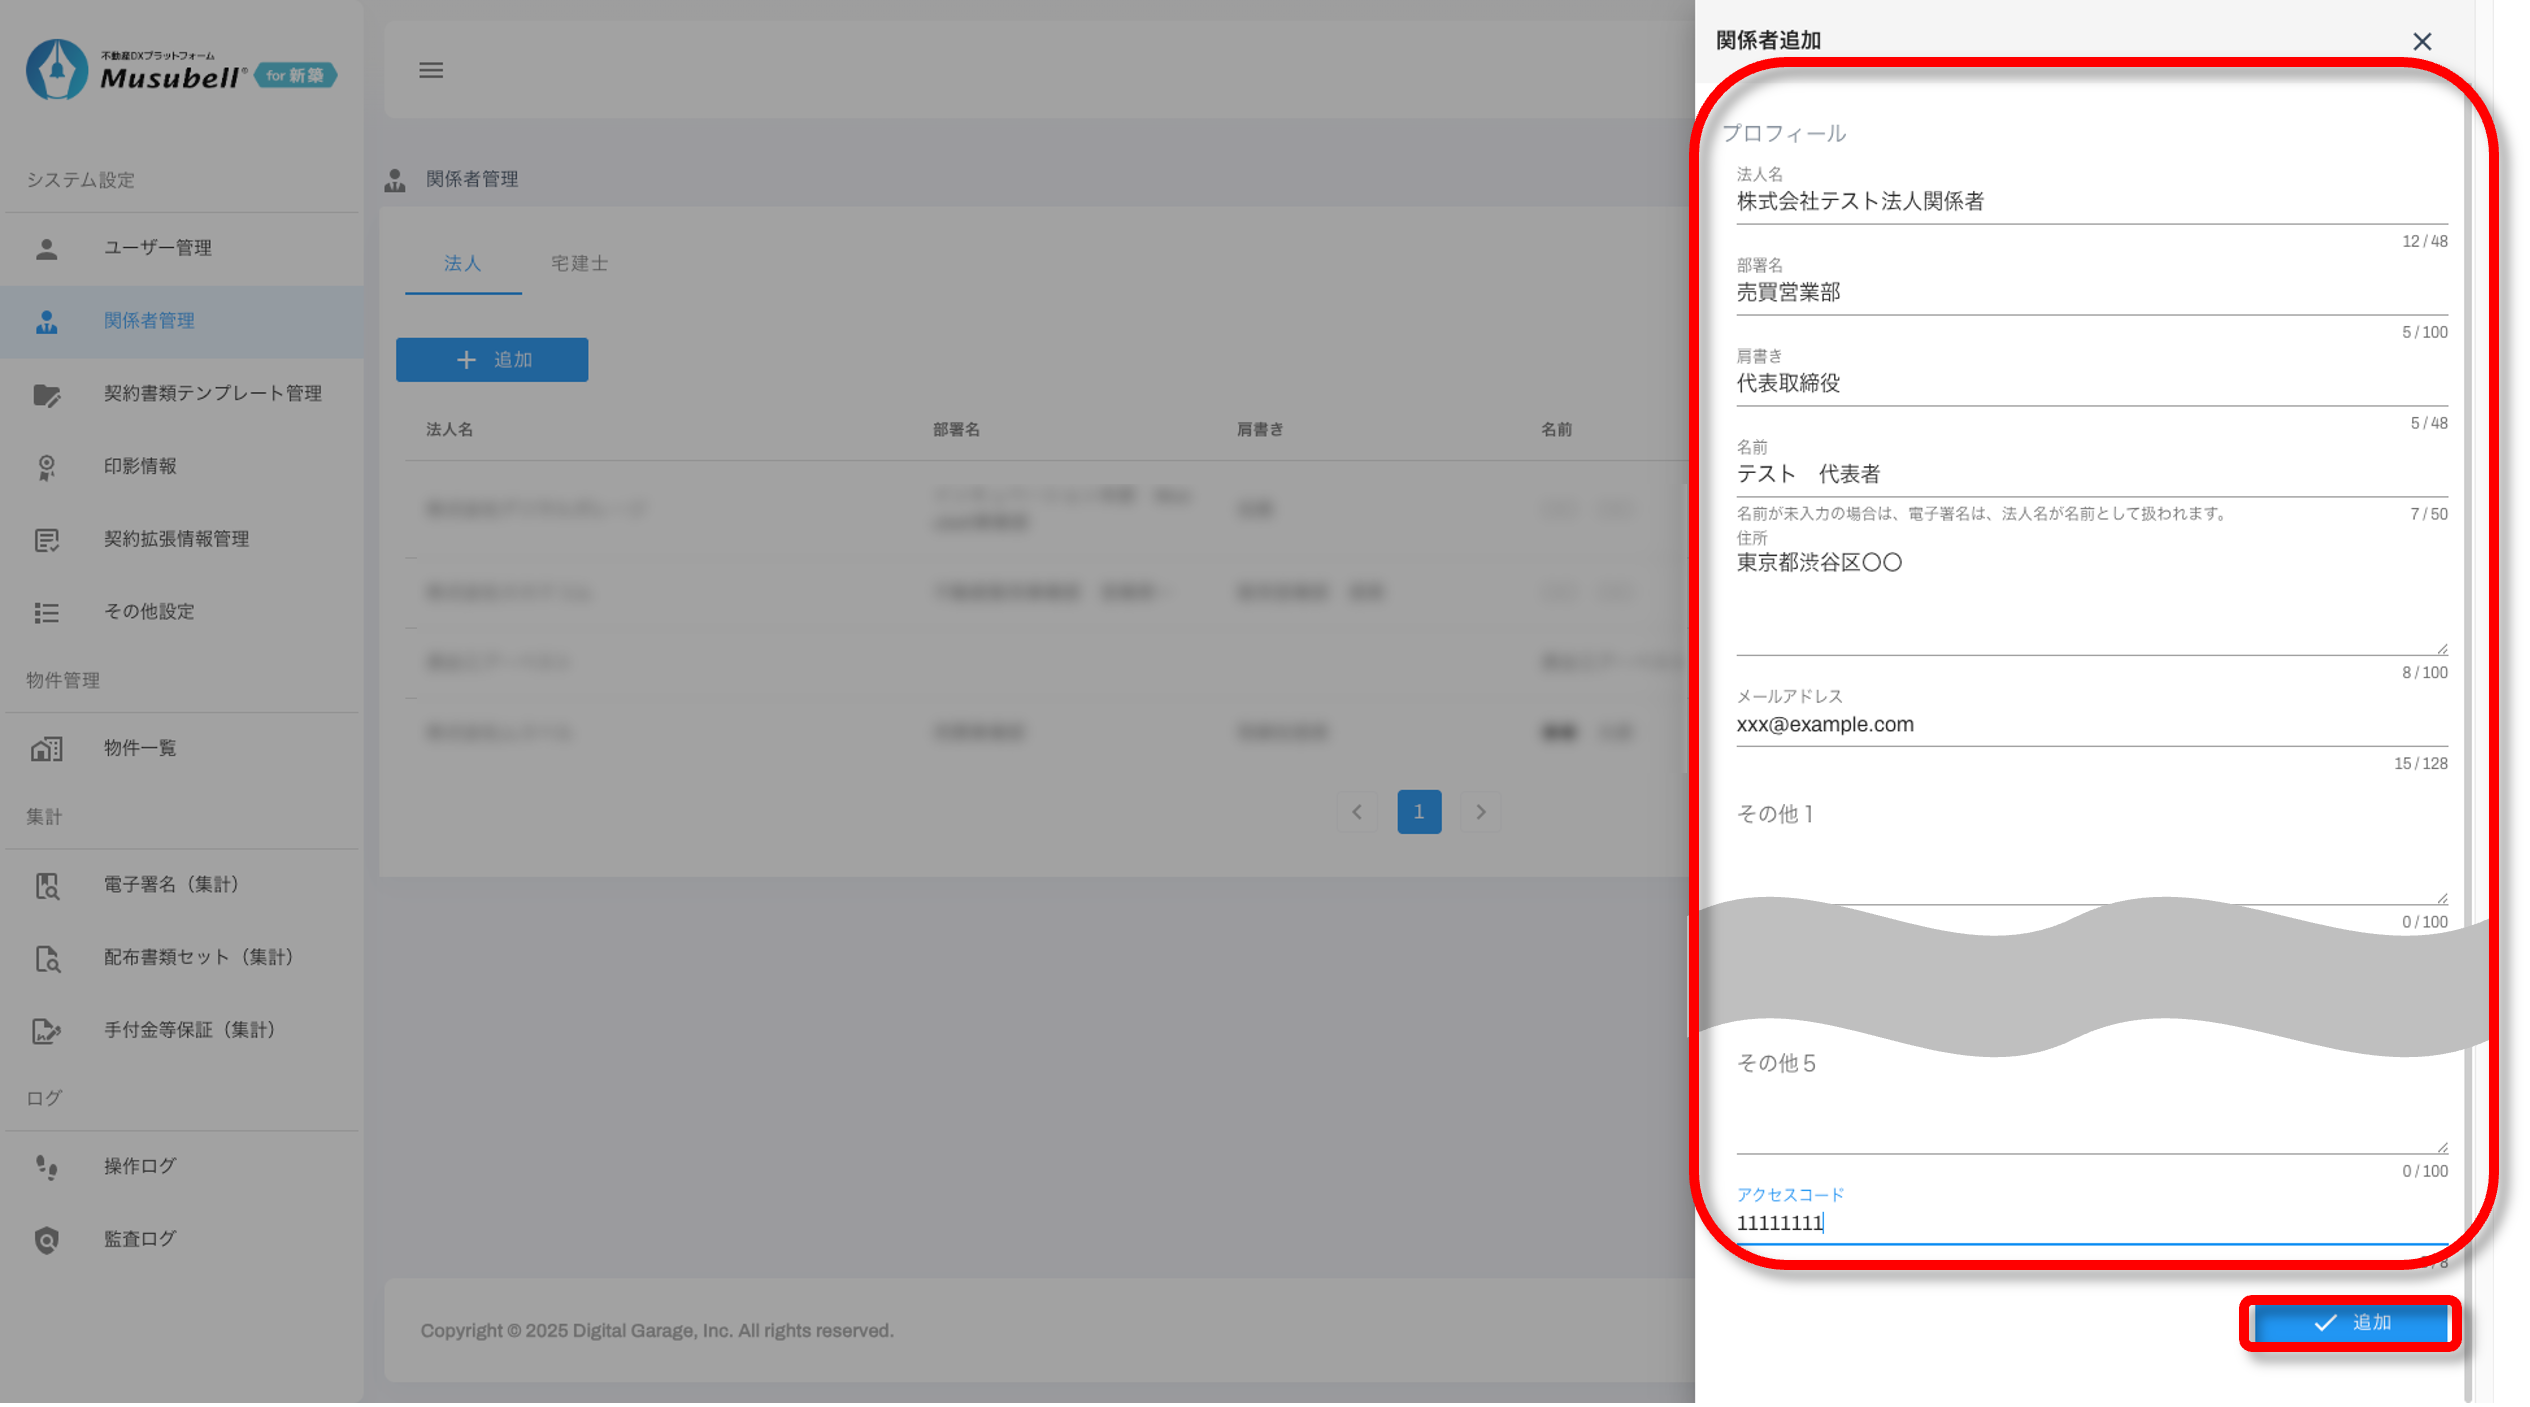
Task: Click the ＋追加 button above table
Action: click(492, 360)
